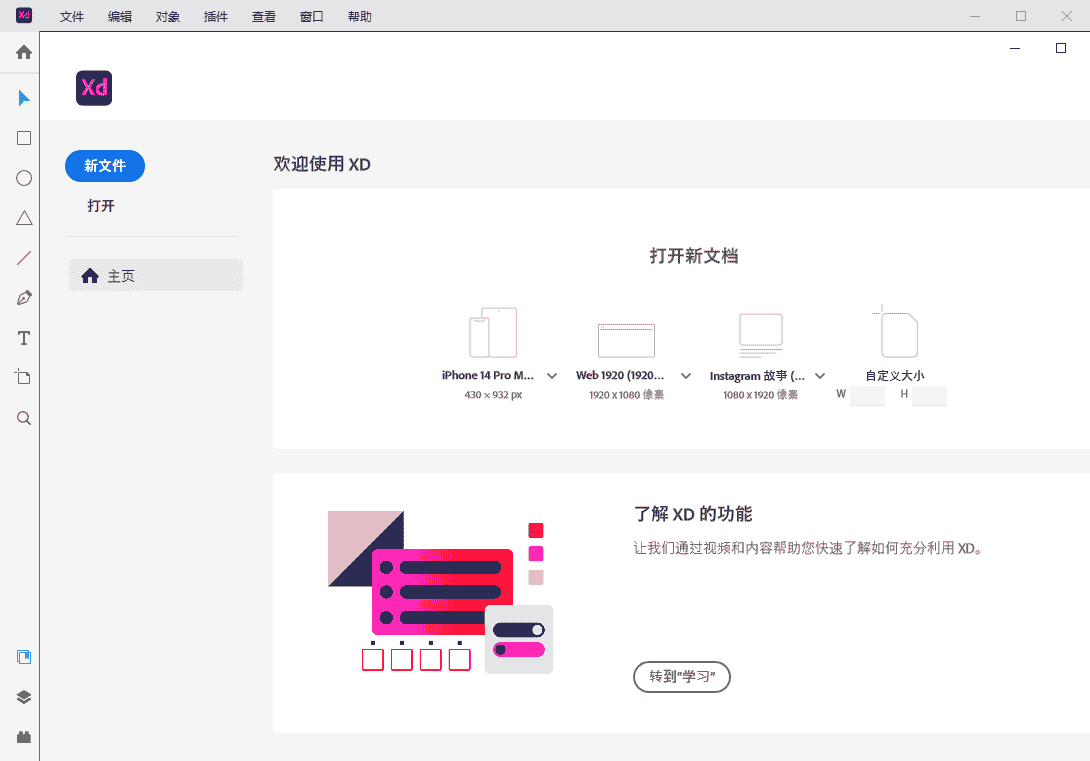1090x761 pixels.
Task: Select the Ellipse tool
Action: click(24, 178)
